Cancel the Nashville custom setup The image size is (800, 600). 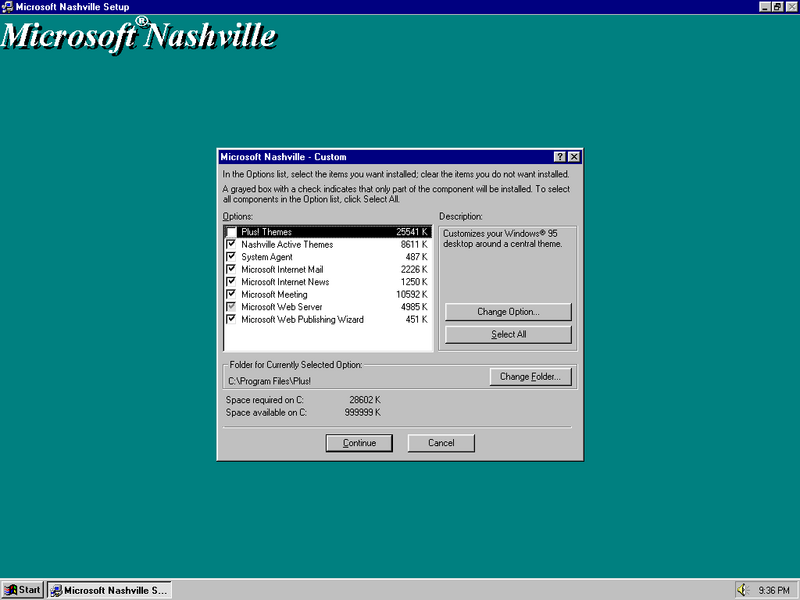pos(441,443)
